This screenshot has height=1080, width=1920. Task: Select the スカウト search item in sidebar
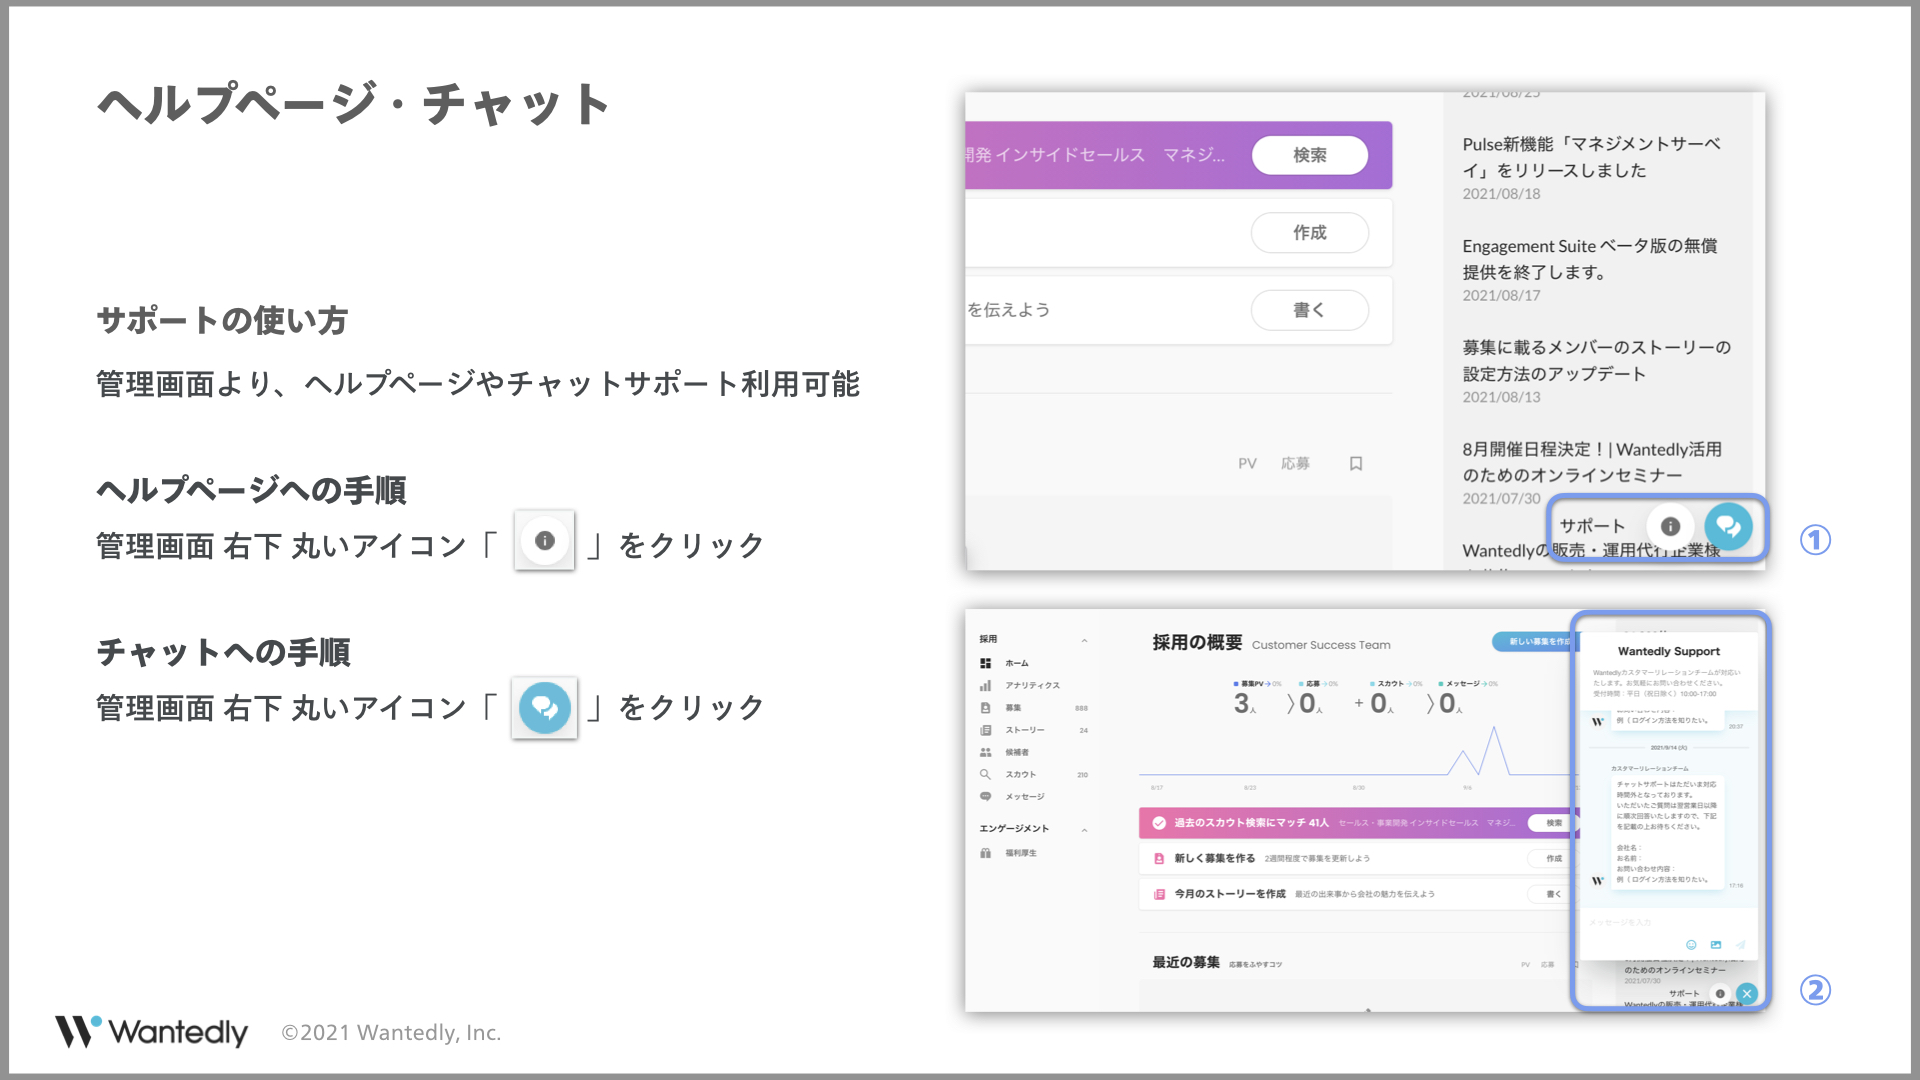click(x=1020, y=774)
